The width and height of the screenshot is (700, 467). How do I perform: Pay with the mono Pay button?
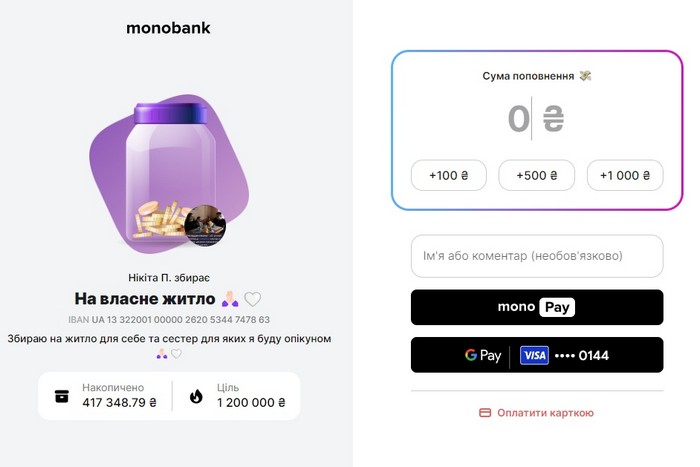click(x=537, y=307)
